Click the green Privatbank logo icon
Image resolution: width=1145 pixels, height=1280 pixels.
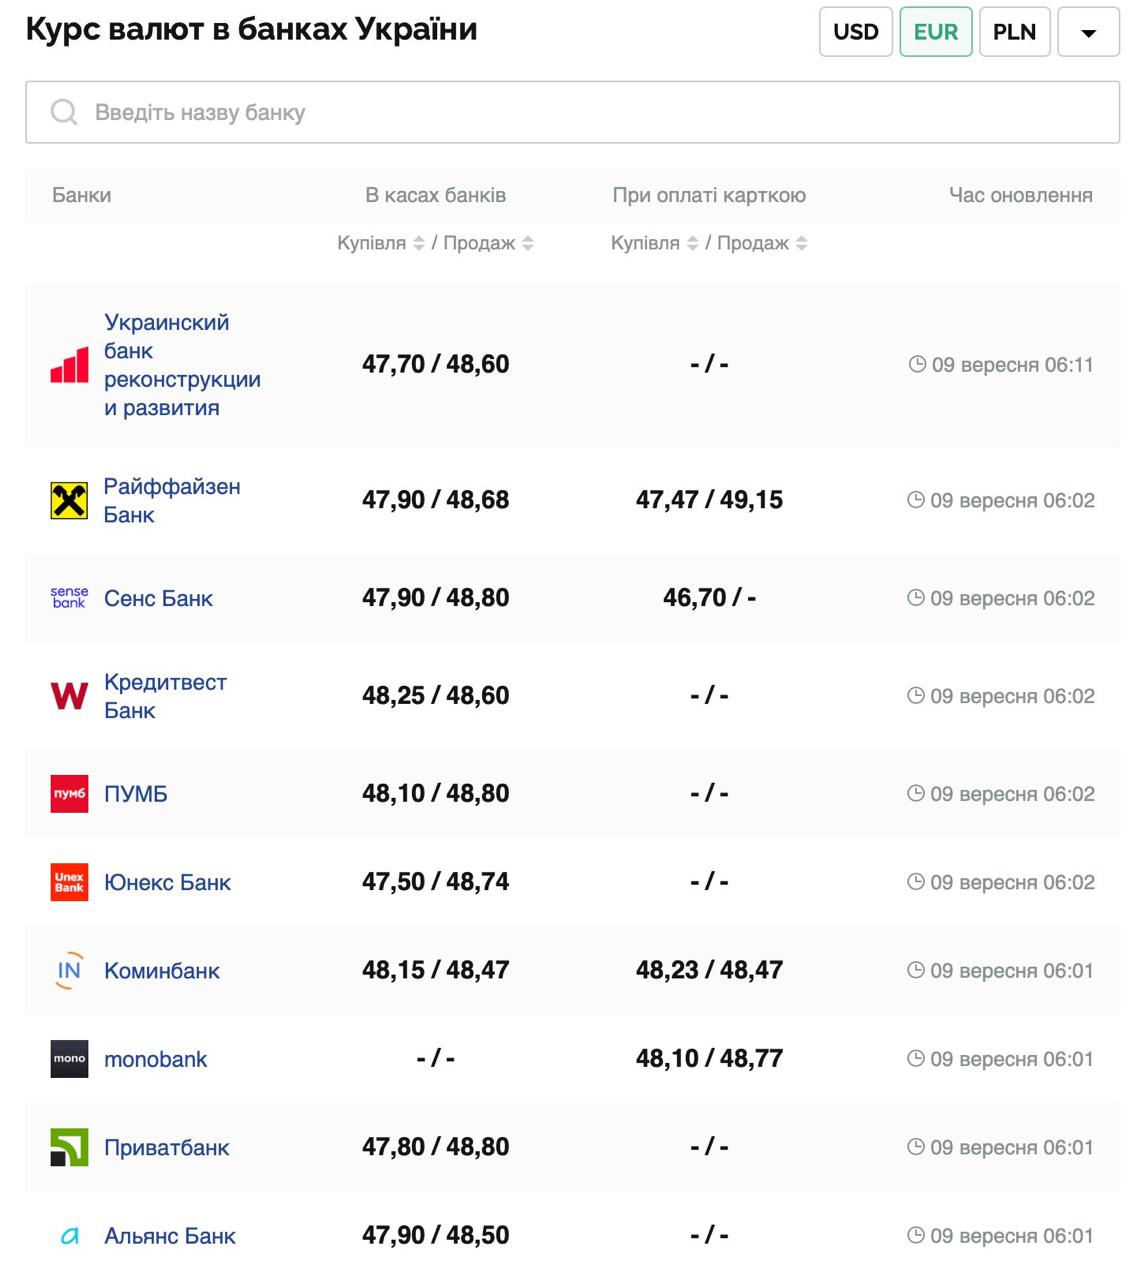tap(69, 1147)
